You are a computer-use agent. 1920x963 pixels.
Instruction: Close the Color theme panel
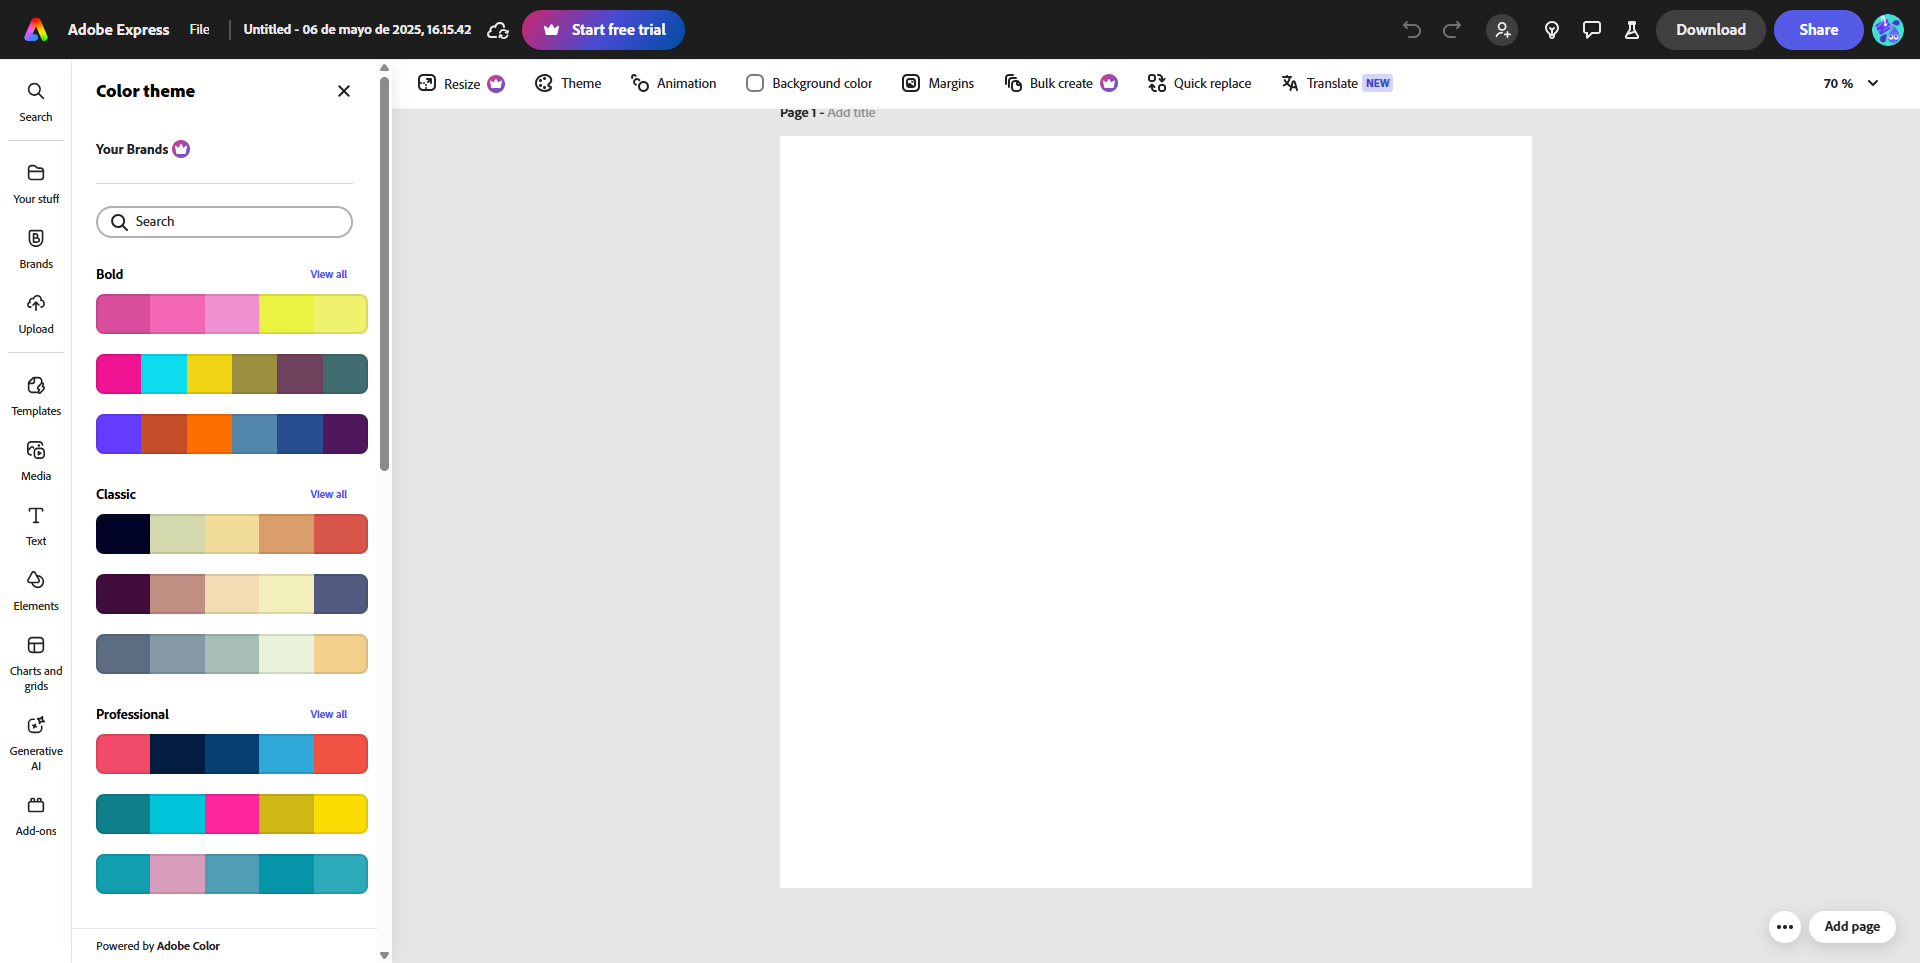pos(344,91)
